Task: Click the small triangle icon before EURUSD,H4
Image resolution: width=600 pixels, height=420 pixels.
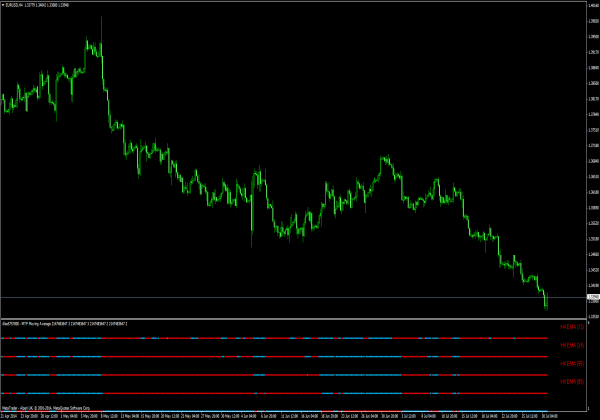Action: click(3, 4)
